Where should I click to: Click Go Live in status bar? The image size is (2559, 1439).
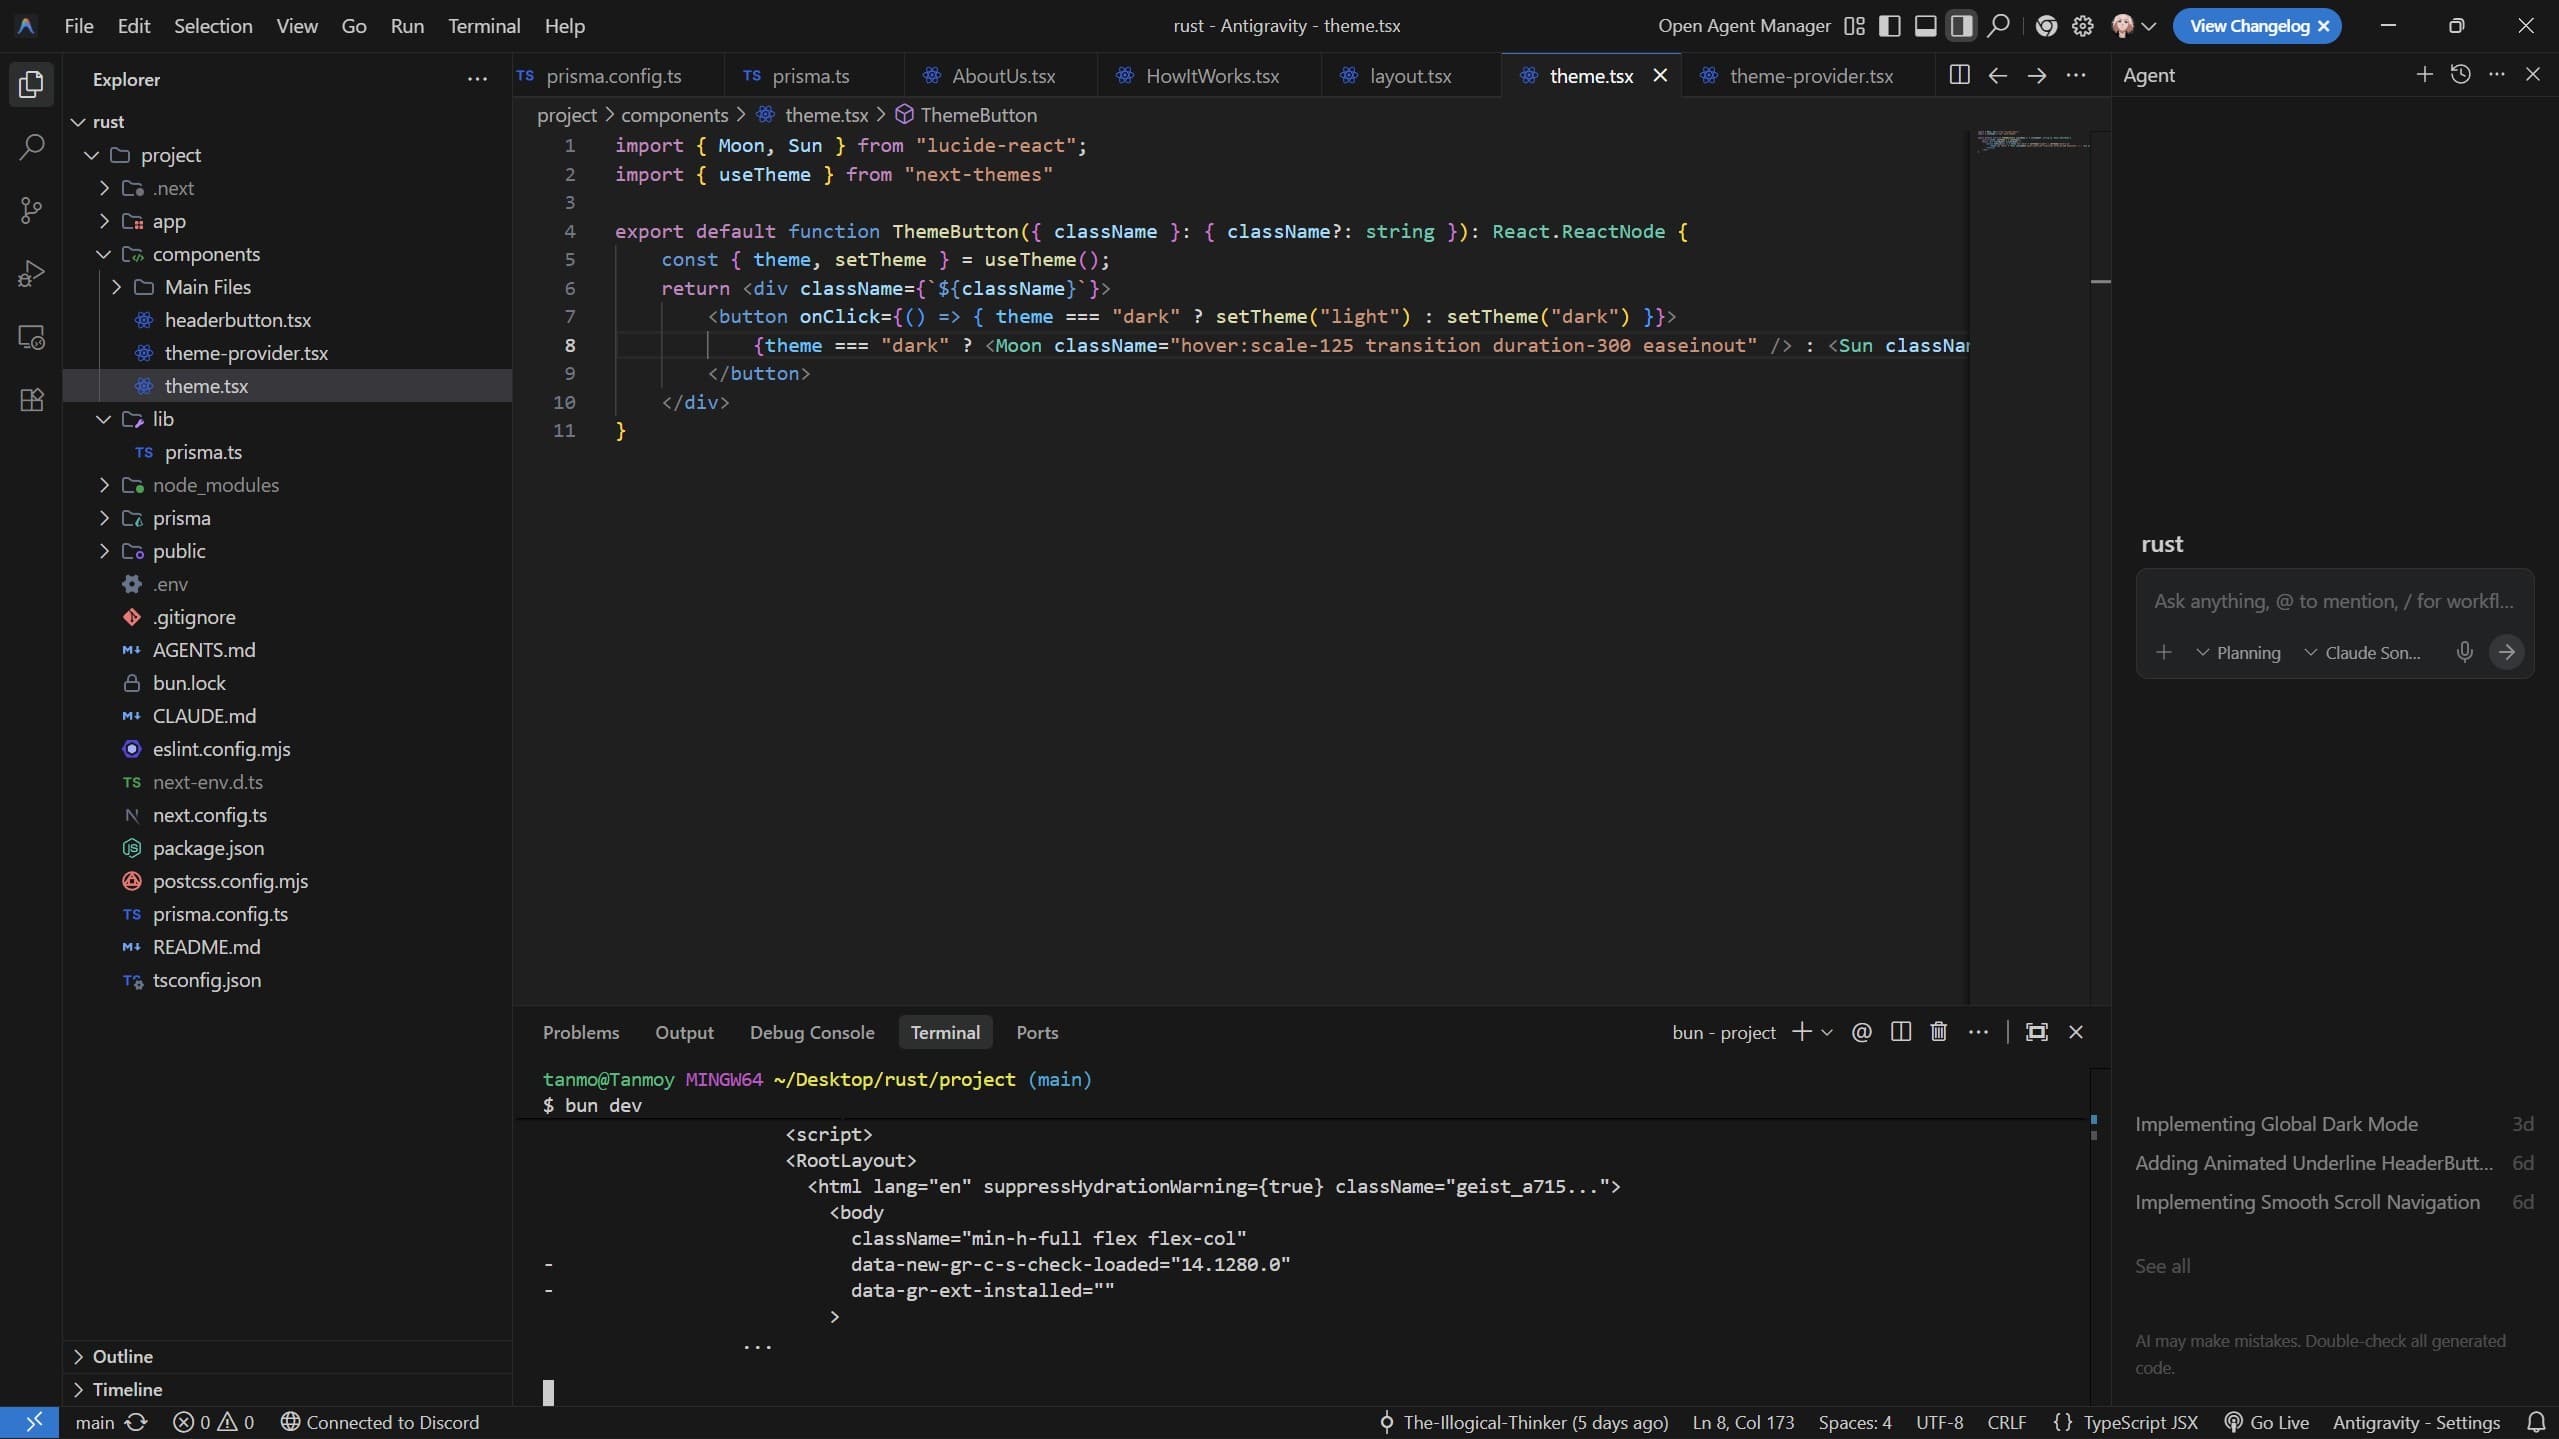click(x=2267, y=1422)
